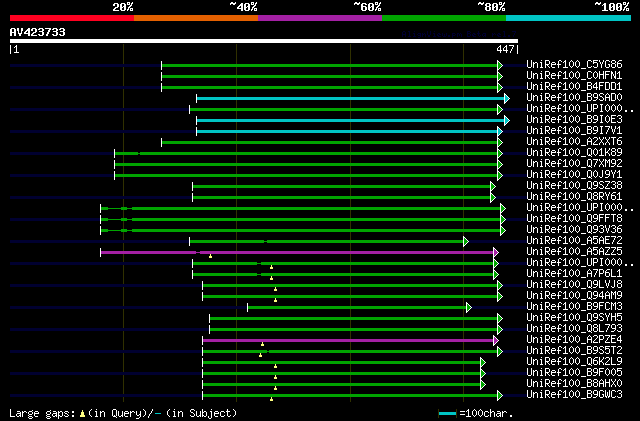
Task: Select the UniRef100_Q93V36 label
Action: tap(574, 229)
